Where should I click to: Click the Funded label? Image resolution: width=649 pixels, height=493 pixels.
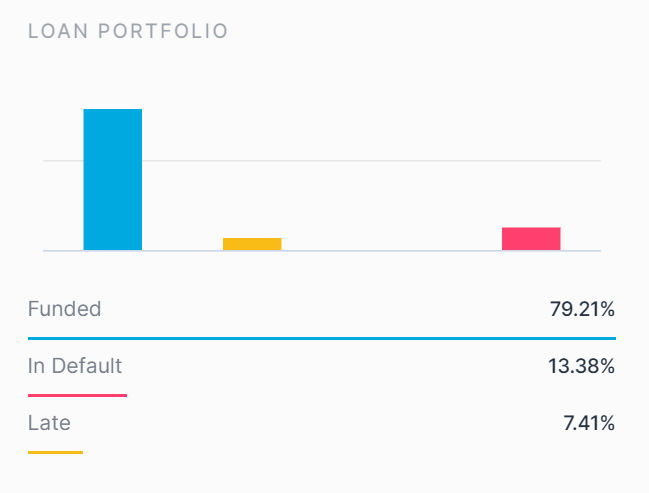tap(65, 309)
